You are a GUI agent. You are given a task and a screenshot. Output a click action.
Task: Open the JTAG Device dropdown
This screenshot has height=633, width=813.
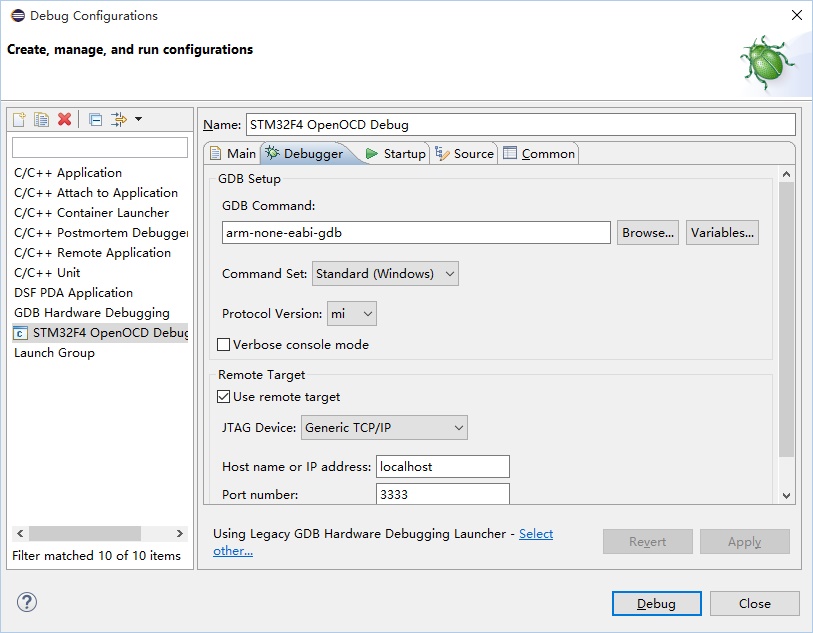pos(384,428)
